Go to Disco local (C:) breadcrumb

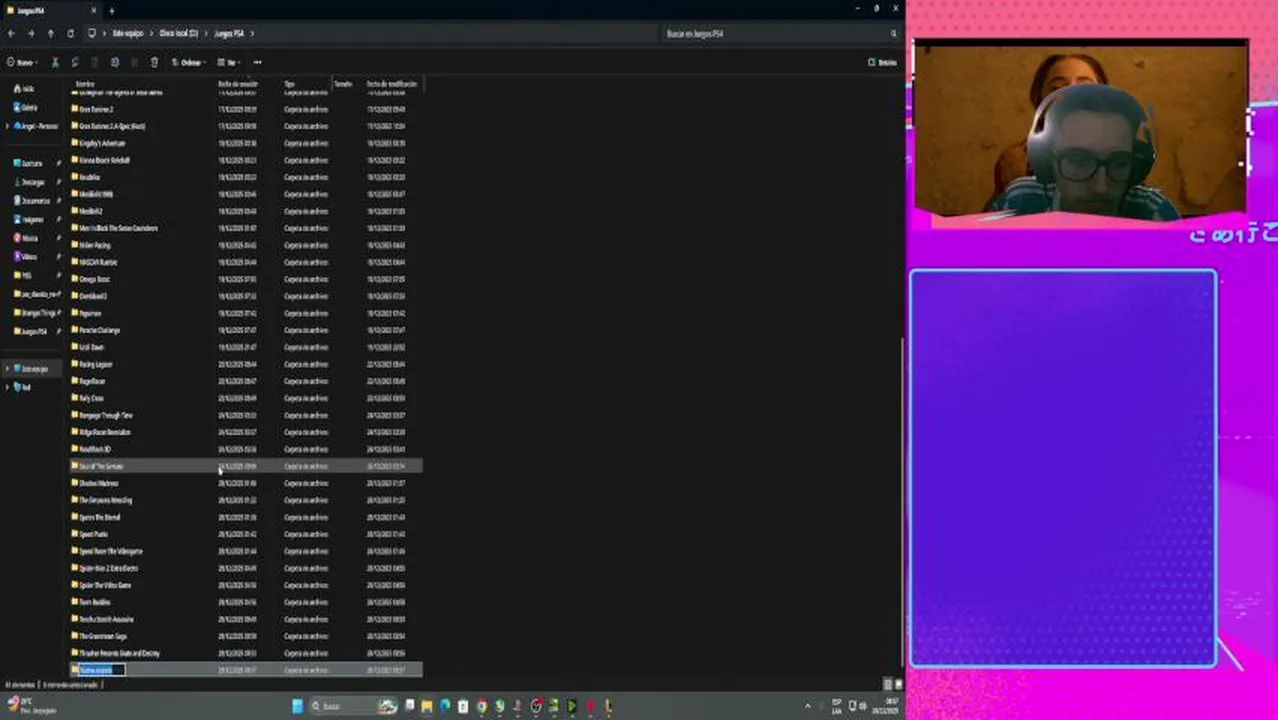tap(179, 34)
